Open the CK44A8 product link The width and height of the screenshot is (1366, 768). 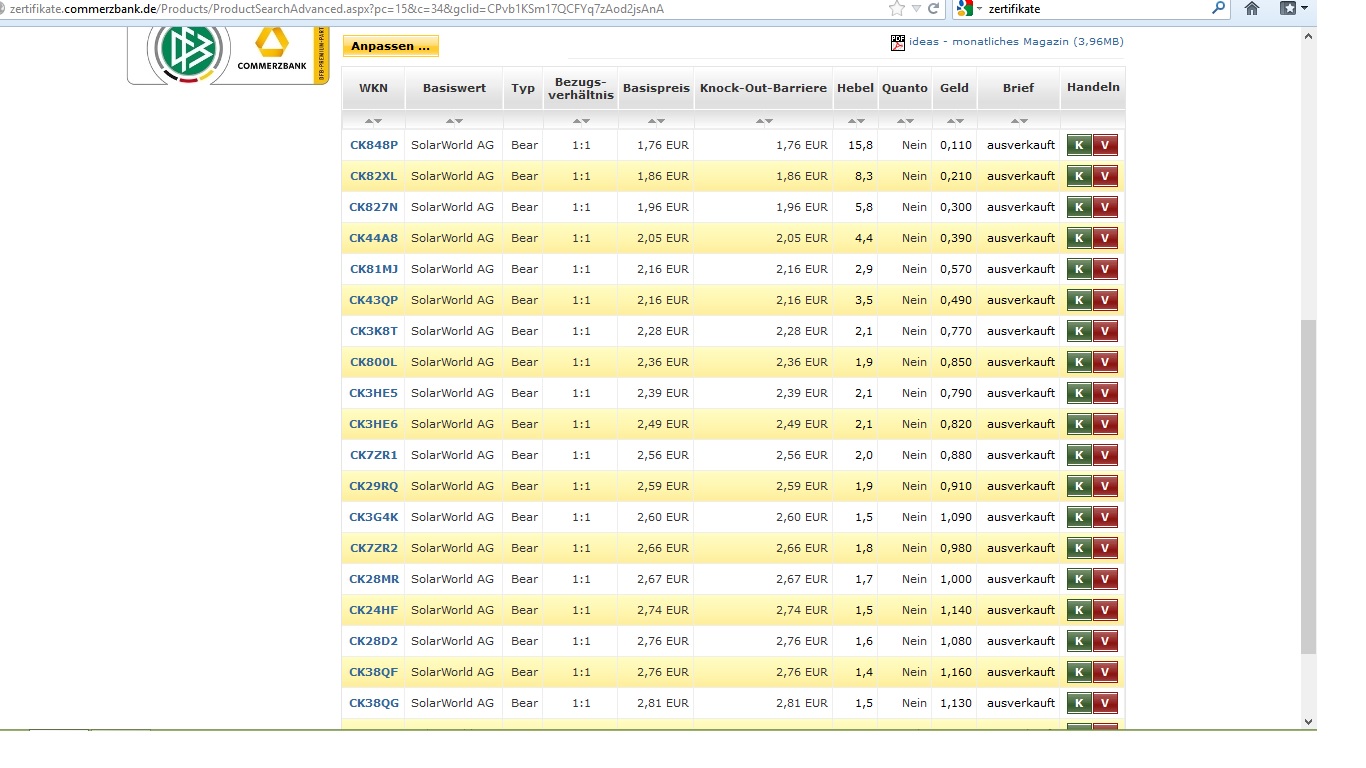pyautogui.click(x=373, y=238)
